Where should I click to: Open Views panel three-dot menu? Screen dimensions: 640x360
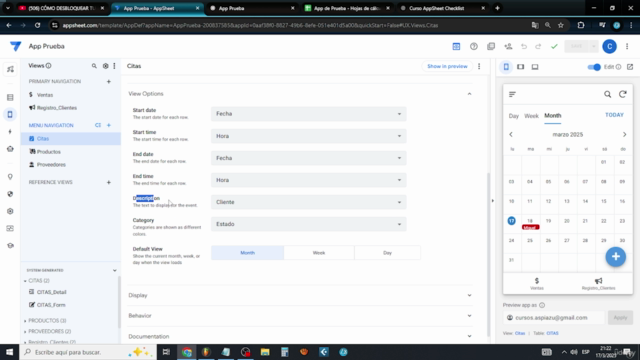(114, 66)
